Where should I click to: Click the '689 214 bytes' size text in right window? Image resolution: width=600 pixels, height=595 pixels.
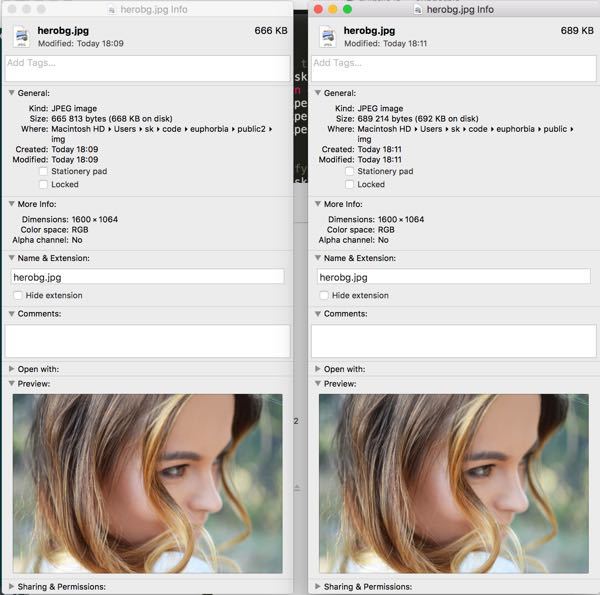tap(385, 119)
